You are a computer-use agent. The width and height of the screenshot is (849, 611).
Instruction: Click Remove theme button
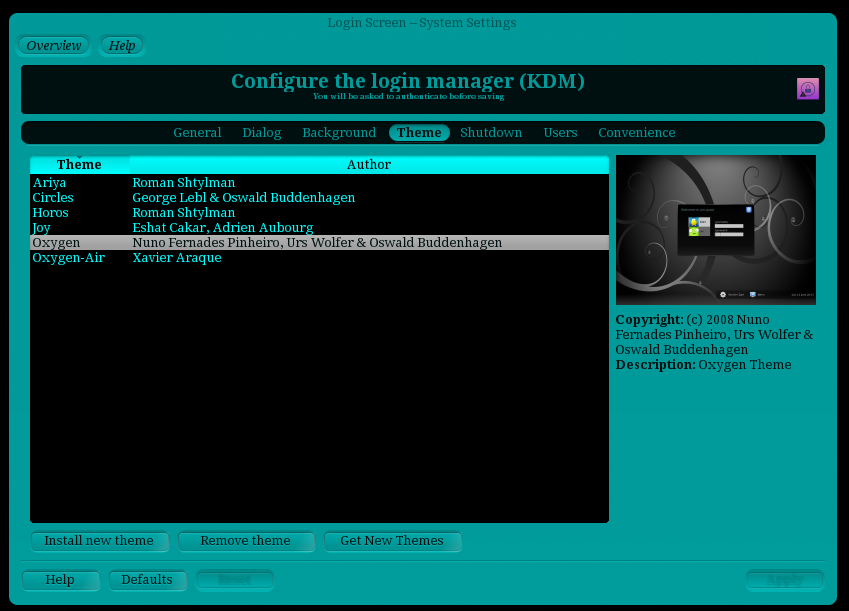coord(246,541)
